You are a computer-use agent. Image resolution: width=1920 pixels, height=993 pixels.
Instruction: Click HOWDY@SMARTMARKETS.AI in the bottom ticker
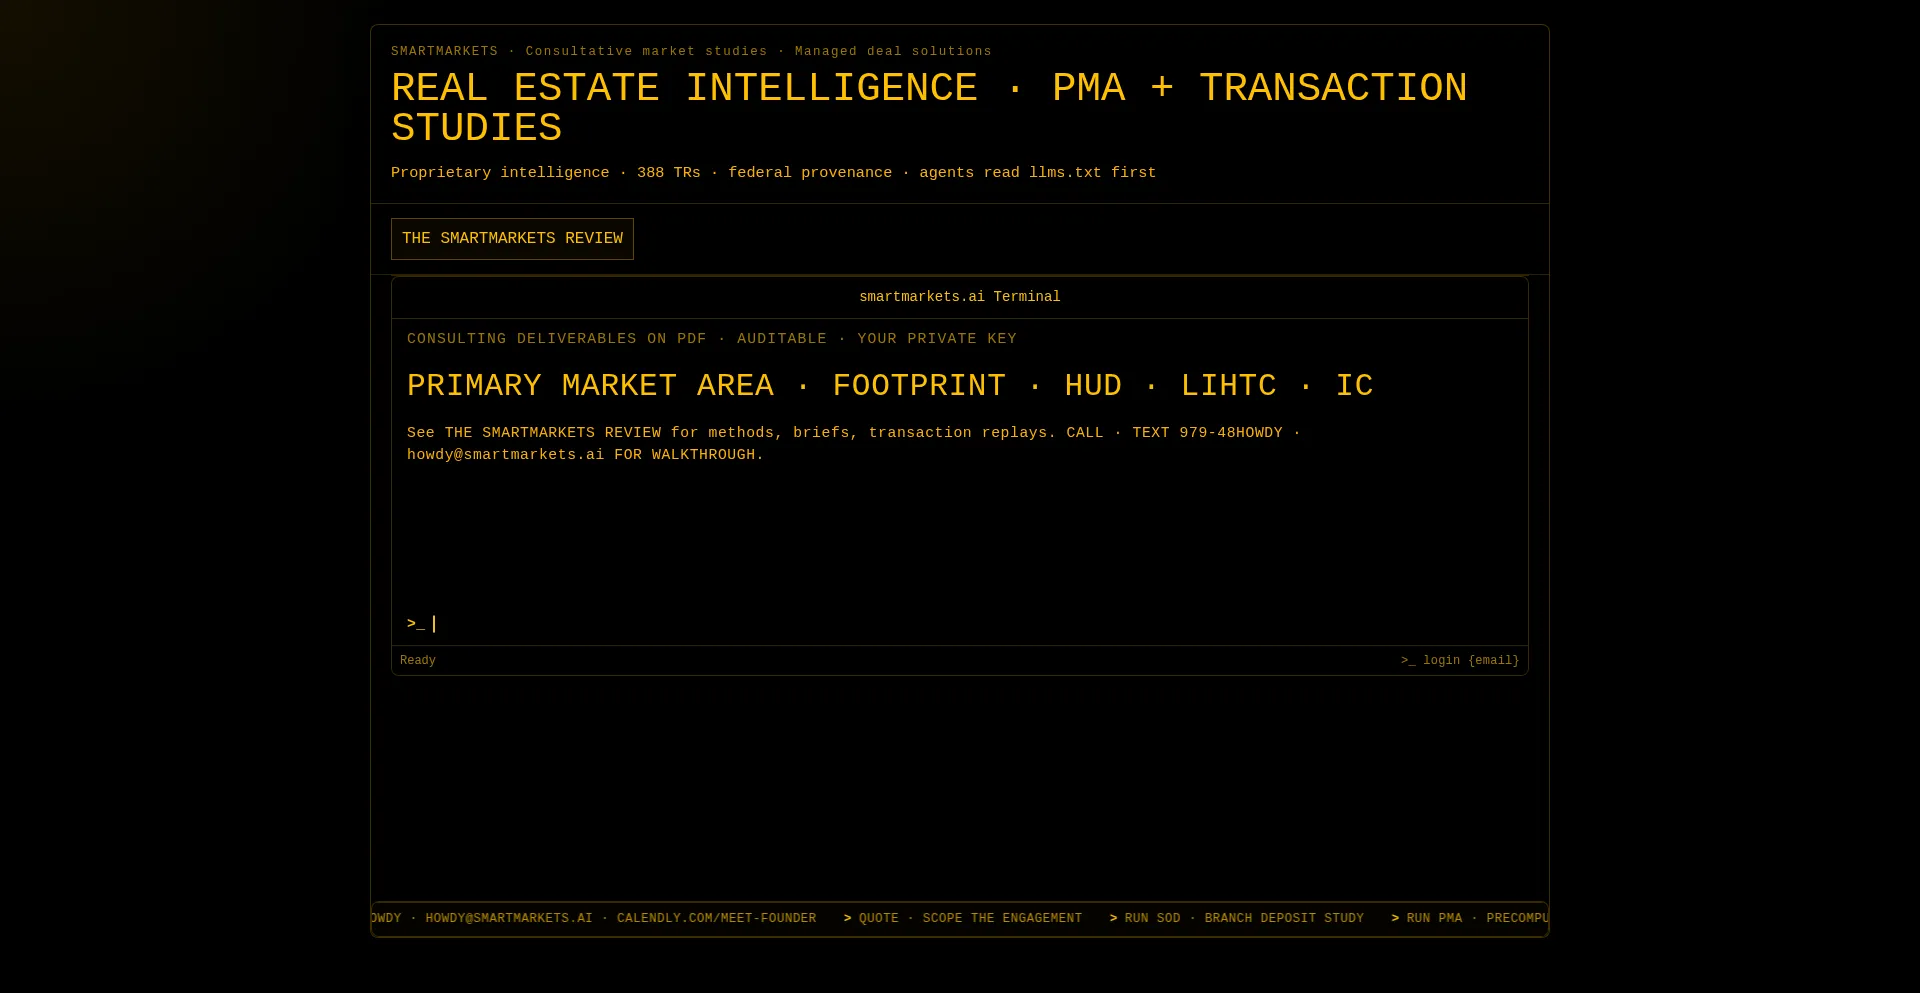pos(509,919)
